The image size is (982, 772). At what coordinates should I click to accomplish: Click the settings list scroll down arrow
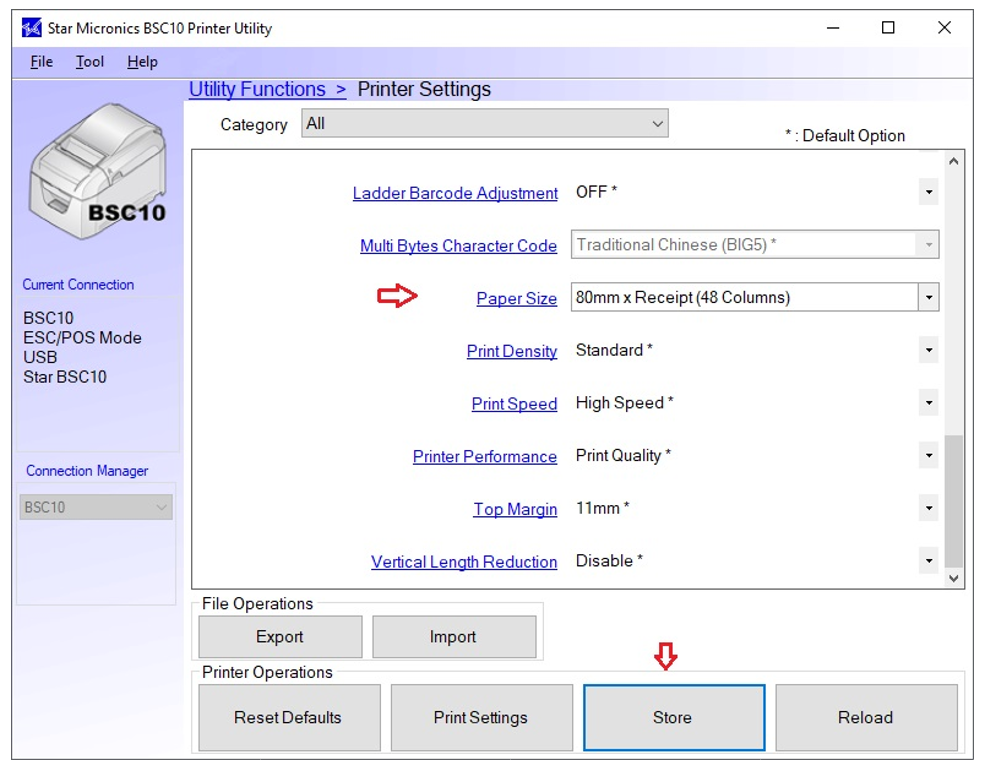click(x=953, y=579)
